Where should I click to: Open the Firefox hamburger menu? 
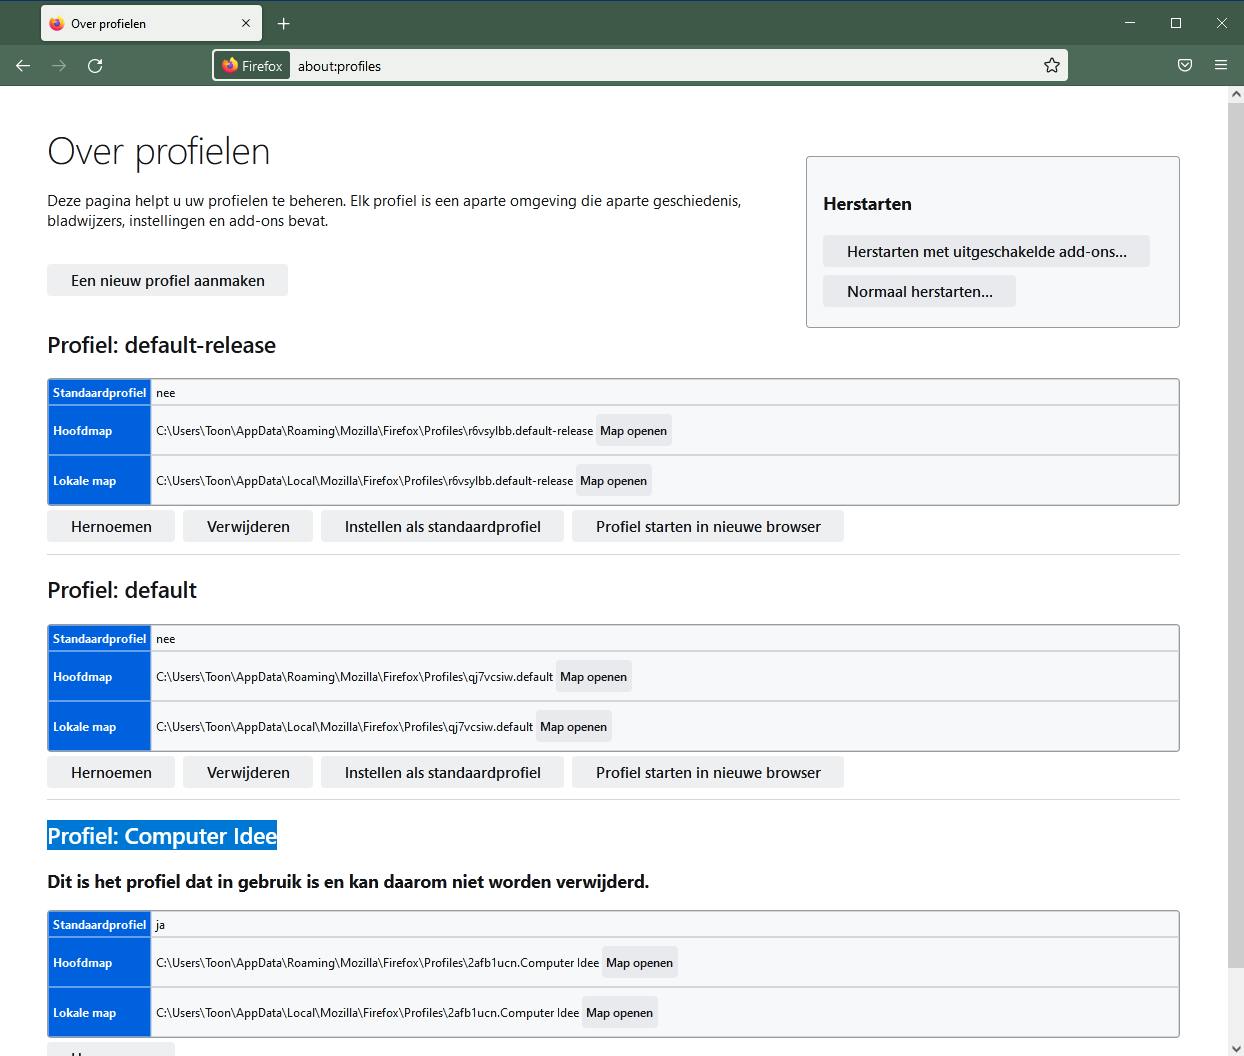coord(1221,66)
